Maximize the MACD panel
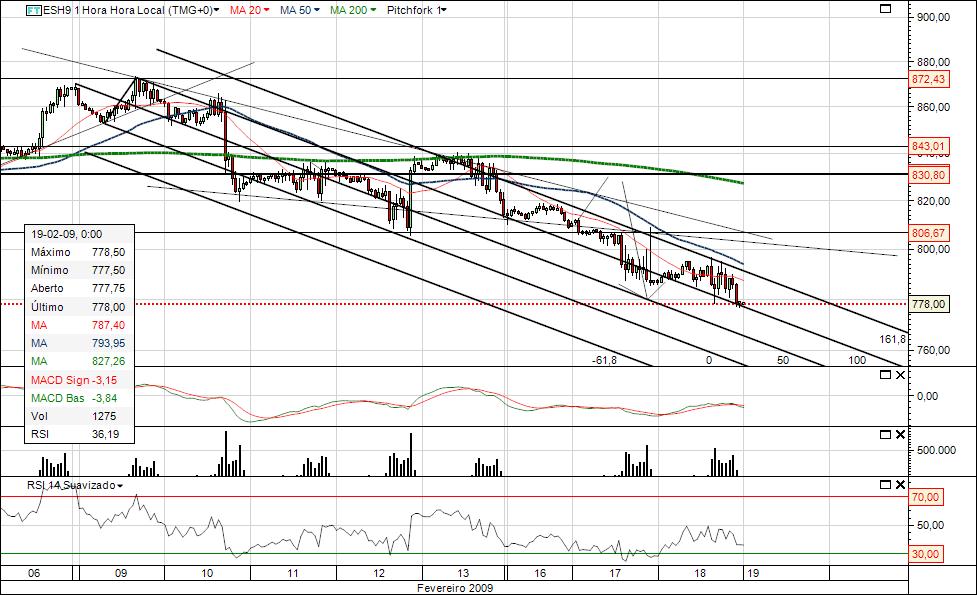Image resolution: width=977 pixels, height=595 pixels. (x=885, y=375)
